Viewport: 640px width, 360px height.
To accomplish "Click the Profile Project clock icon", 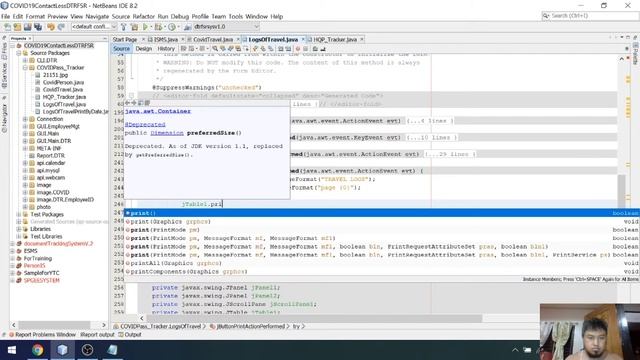I will pos(172,27).
